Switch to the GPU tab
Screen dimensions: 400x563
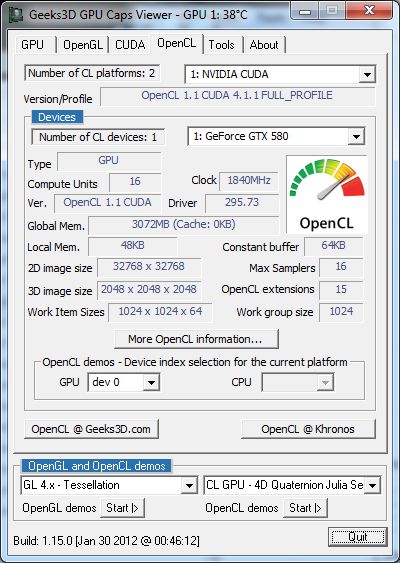click(33, 45)
